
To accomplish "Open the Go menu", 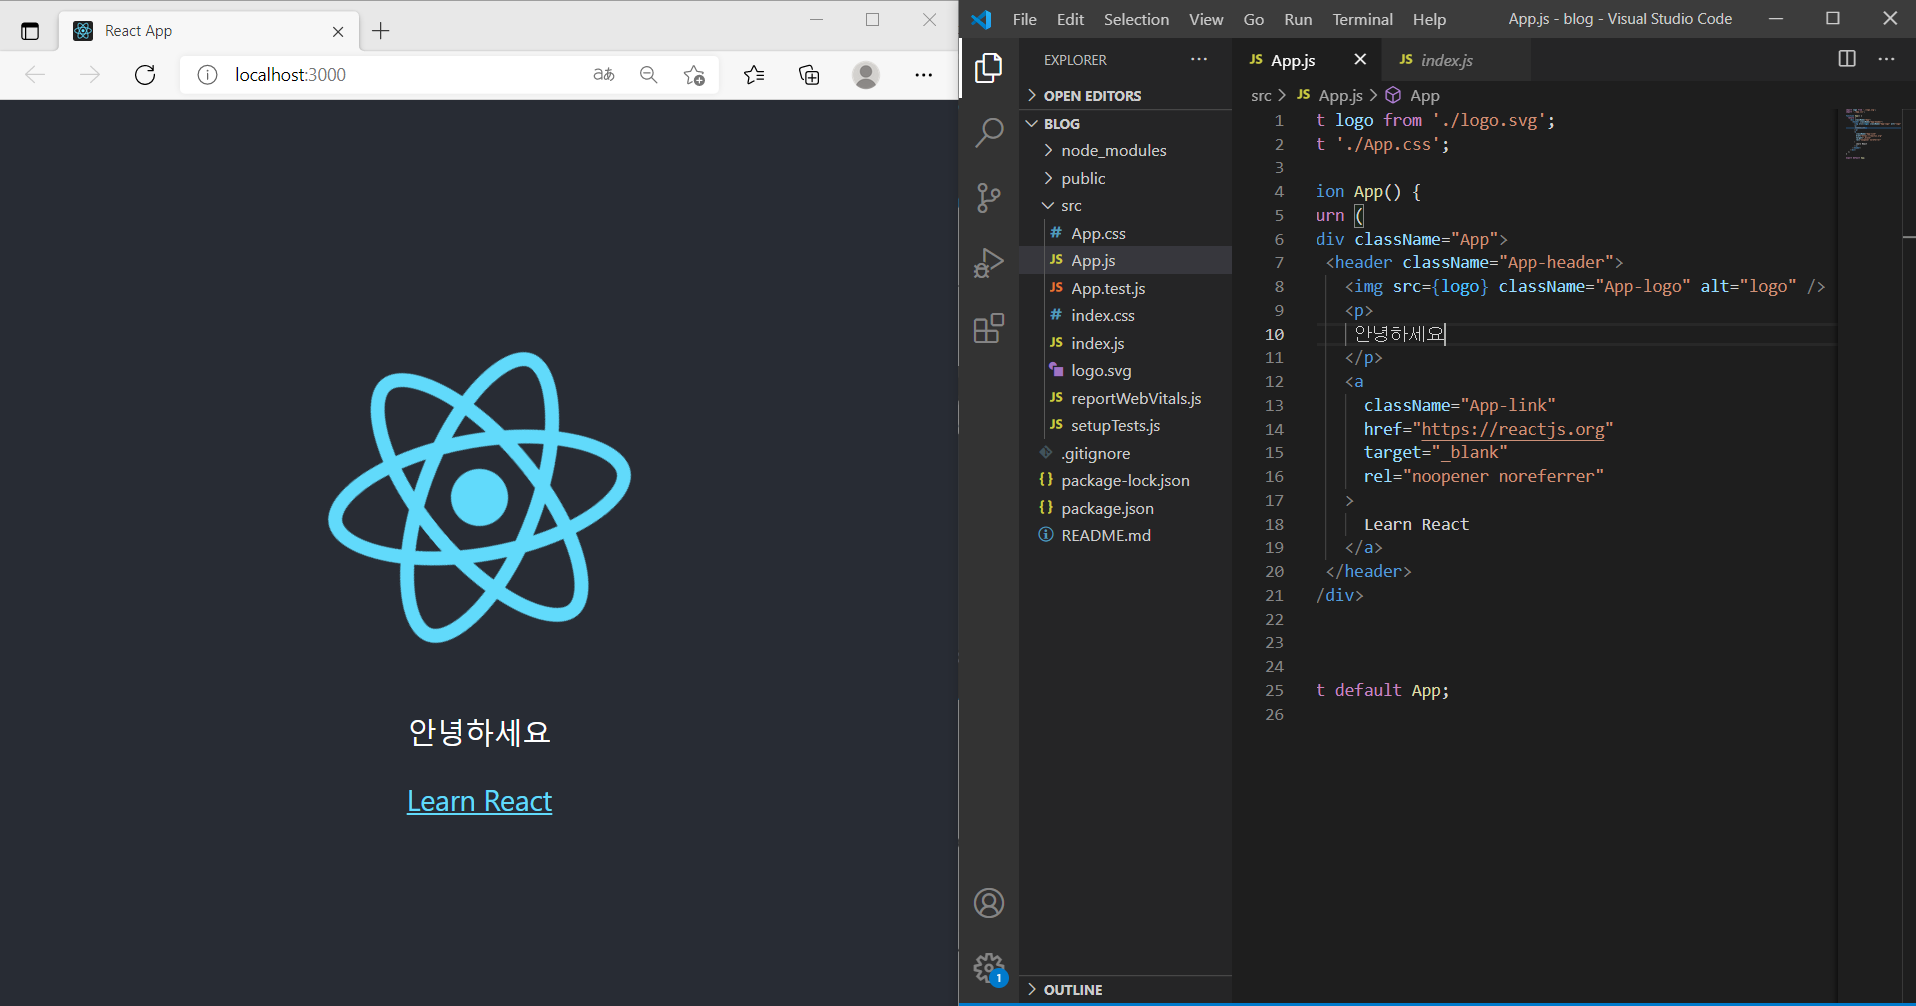I will (x=1254, y=19).
